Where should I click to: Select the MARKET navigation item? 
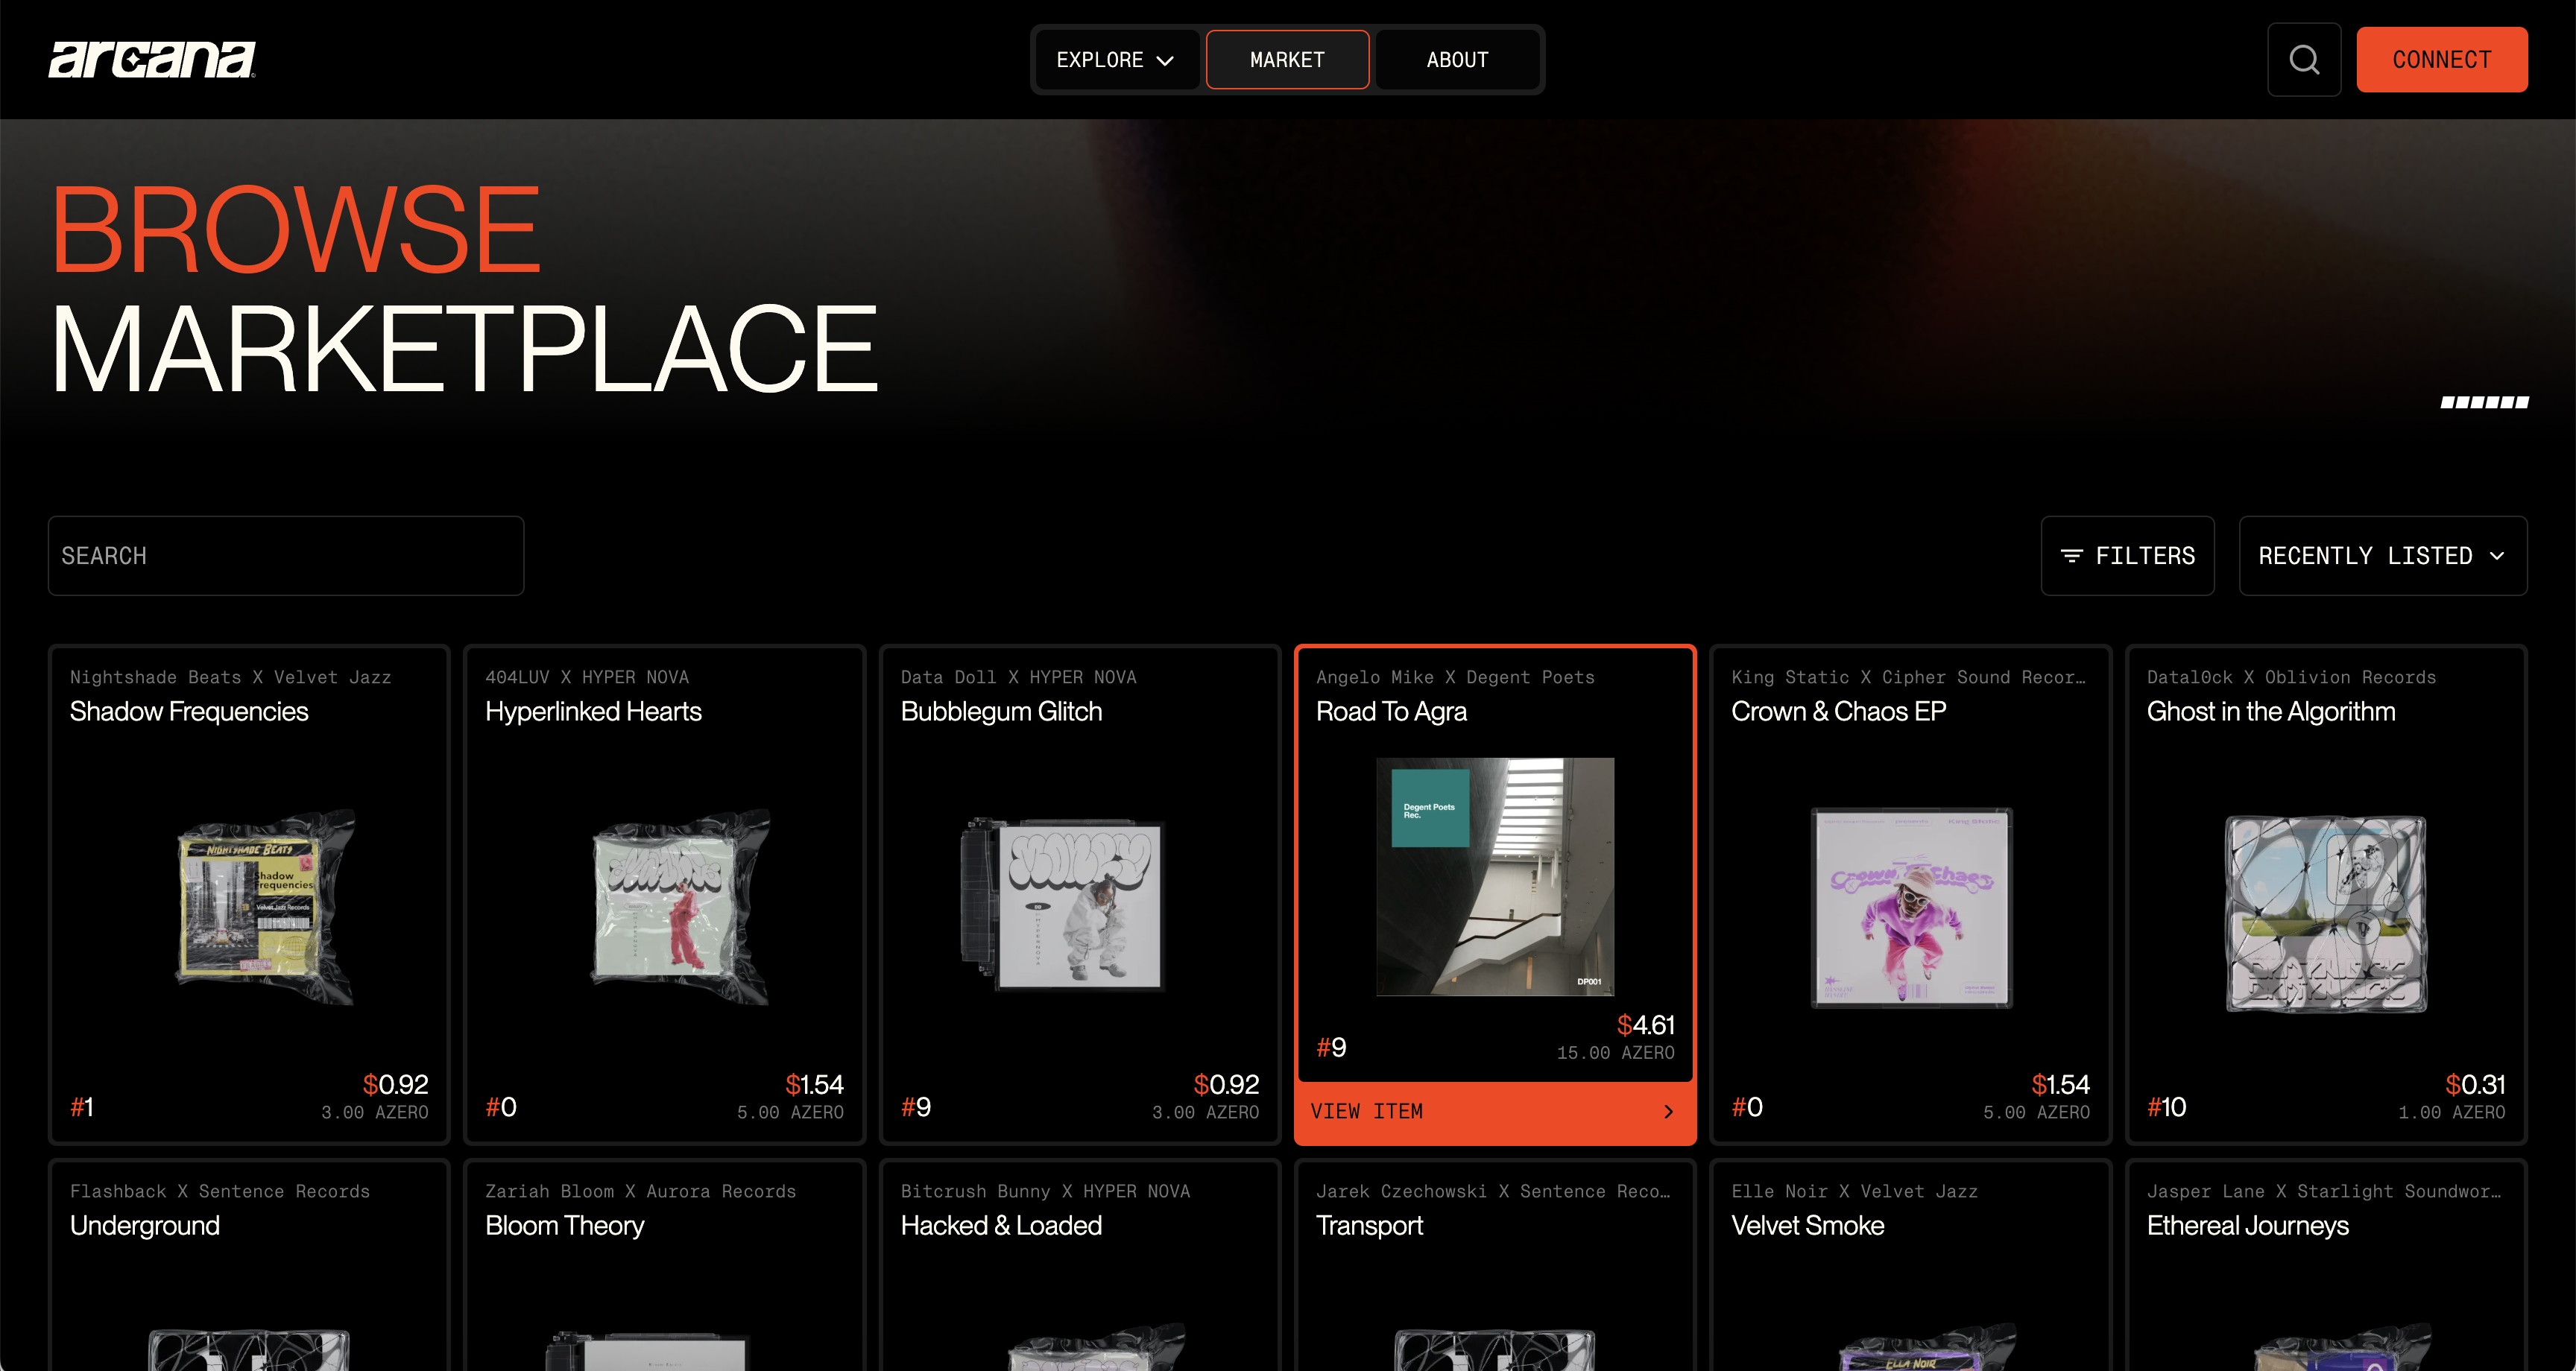pos(1287,59)
